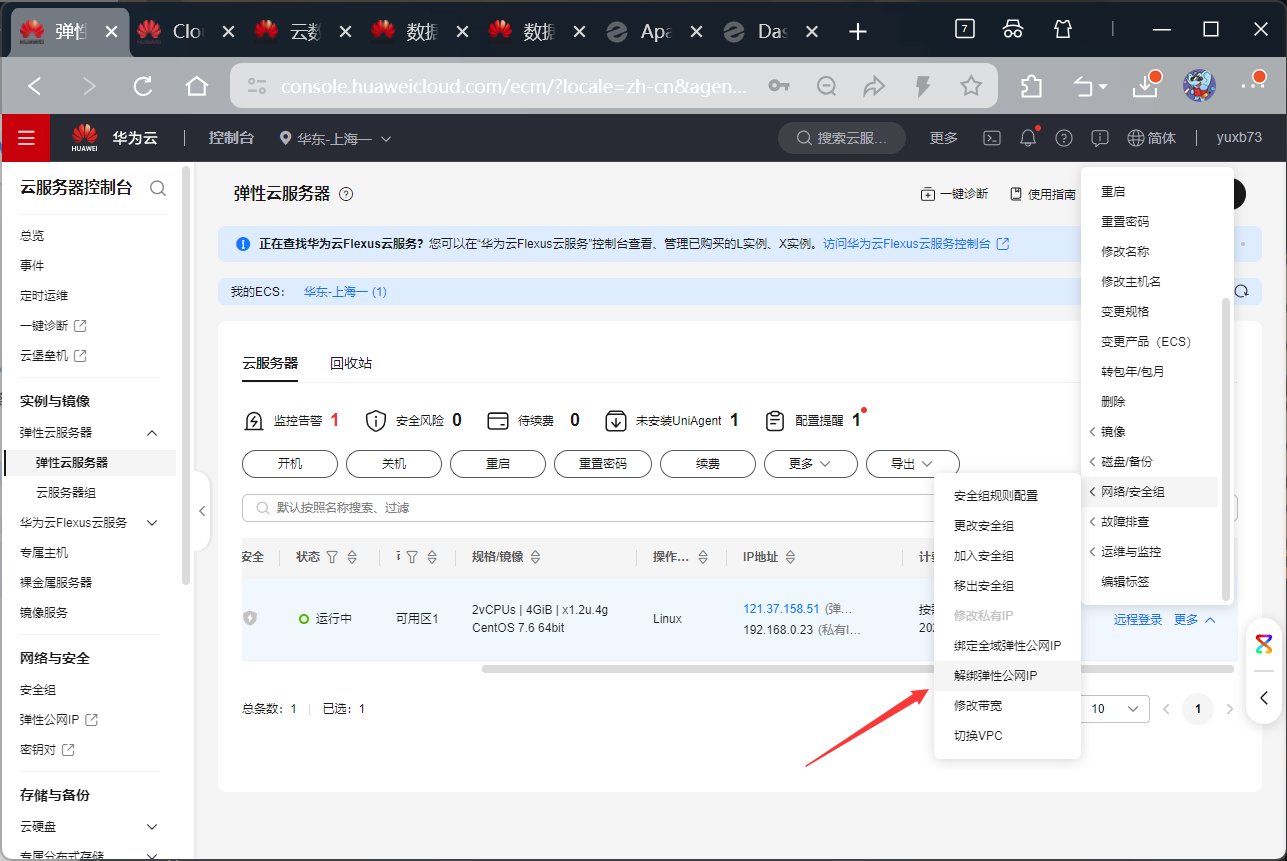Click the search icon beside 云服务器控制台
1287x861 pixels.
[x=158, y=188]
